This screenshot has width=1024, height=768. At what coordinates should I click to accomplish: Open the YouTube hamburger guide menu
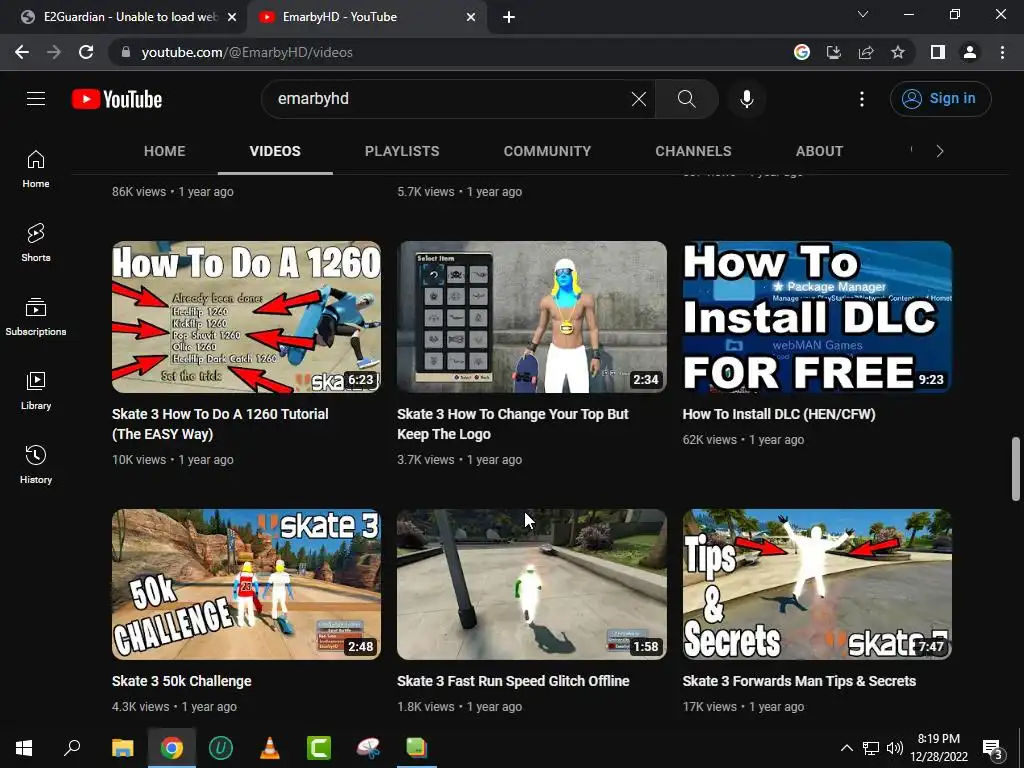[36, 99]
